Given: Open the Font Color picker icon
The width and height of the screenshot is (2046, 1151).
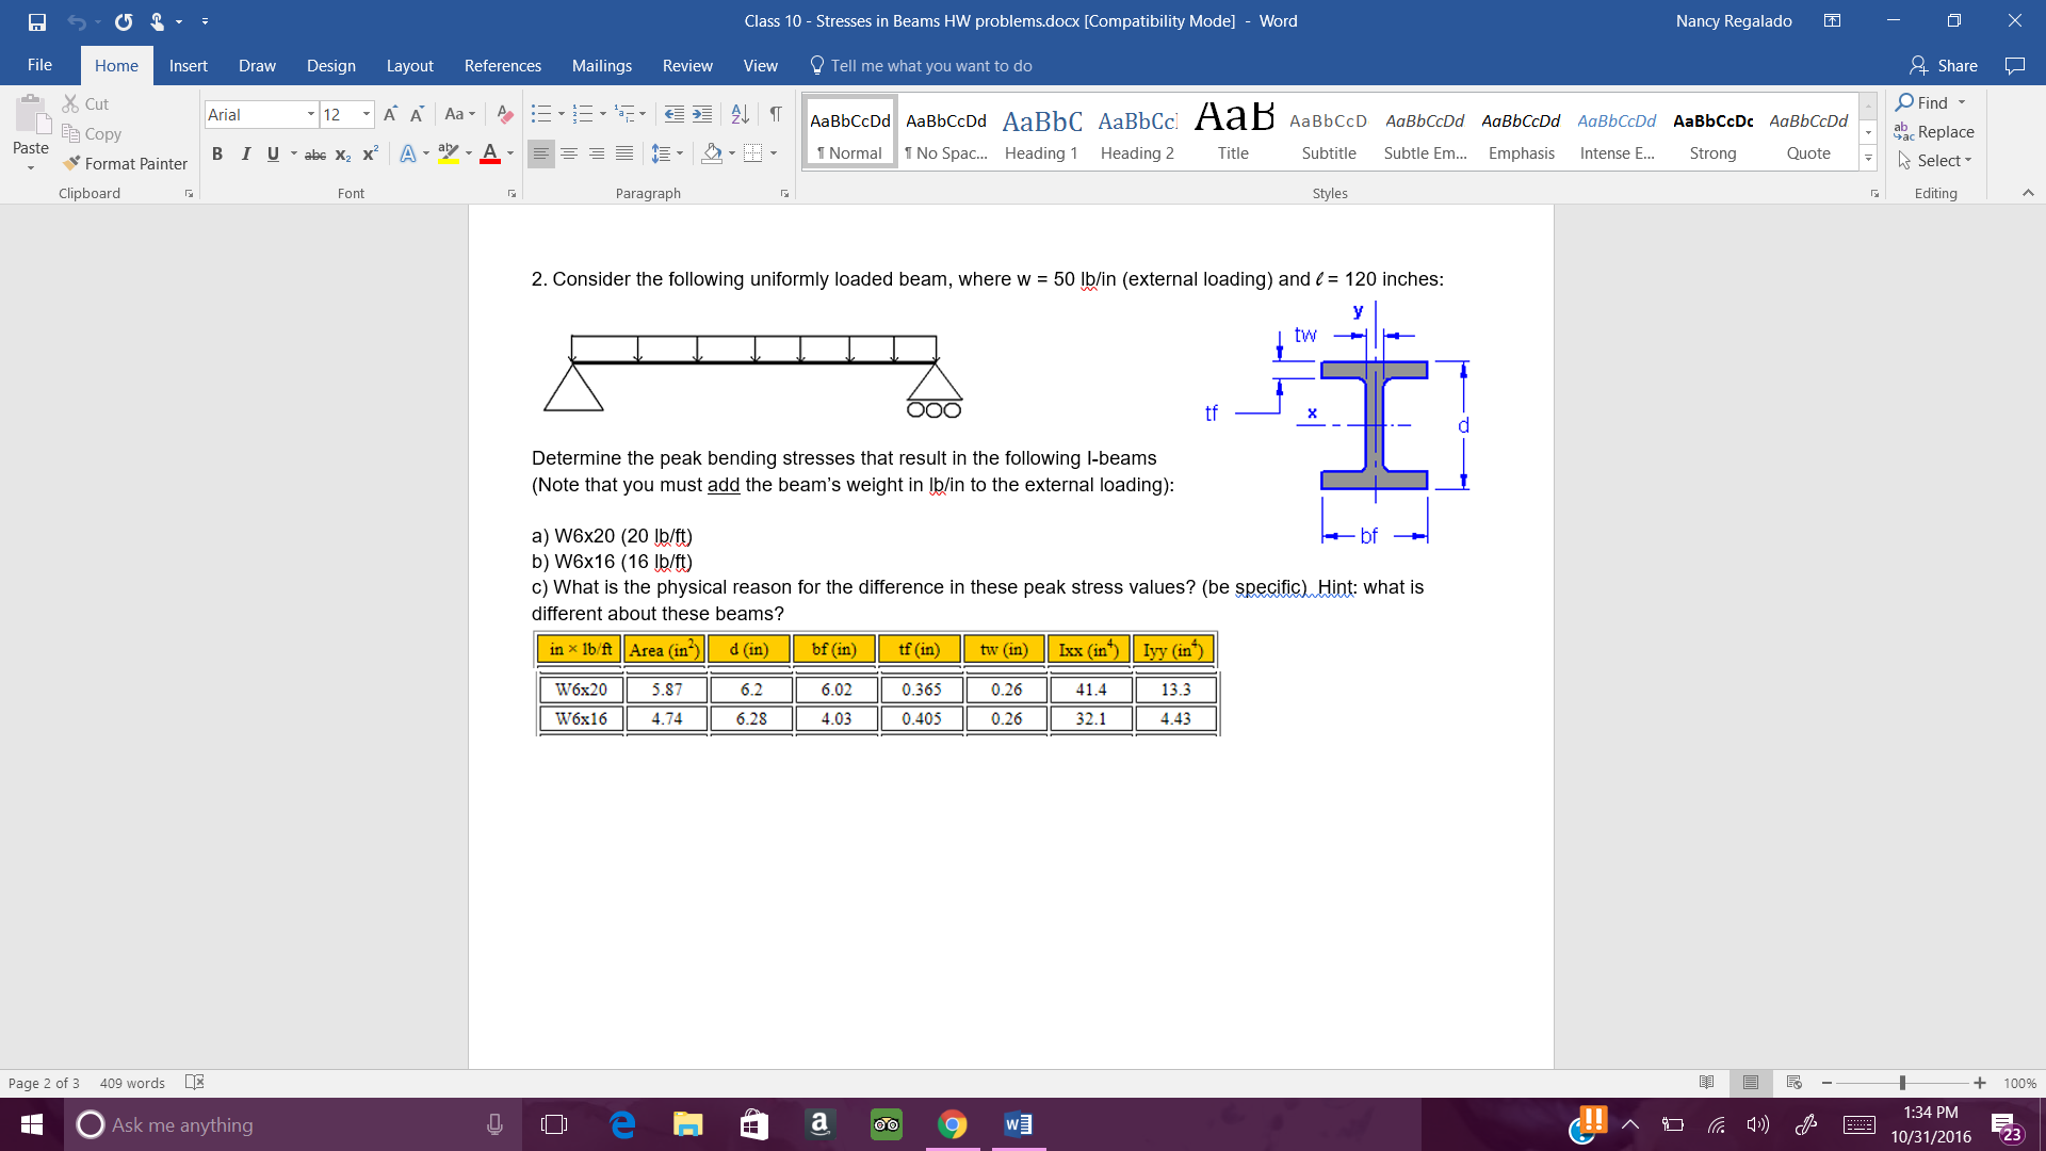Looking at the screenshot, I should pyautogui.click(x=489, y=154).
